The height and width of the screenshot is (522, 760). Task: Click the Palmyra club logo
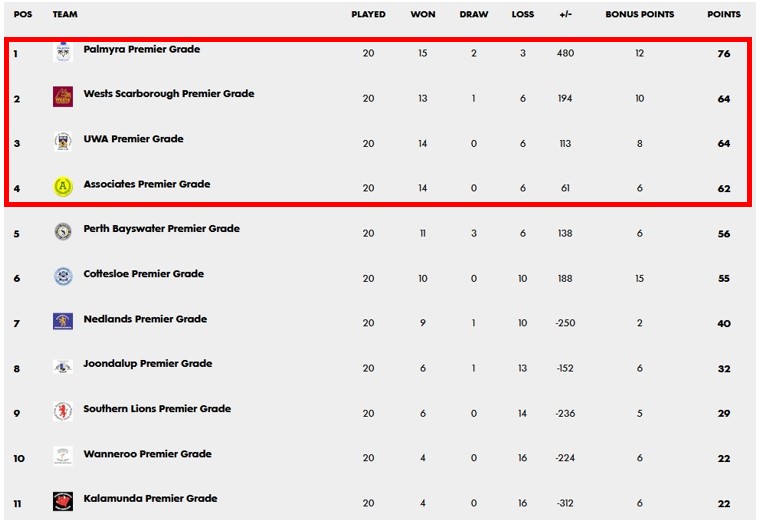tap(63, 52)
